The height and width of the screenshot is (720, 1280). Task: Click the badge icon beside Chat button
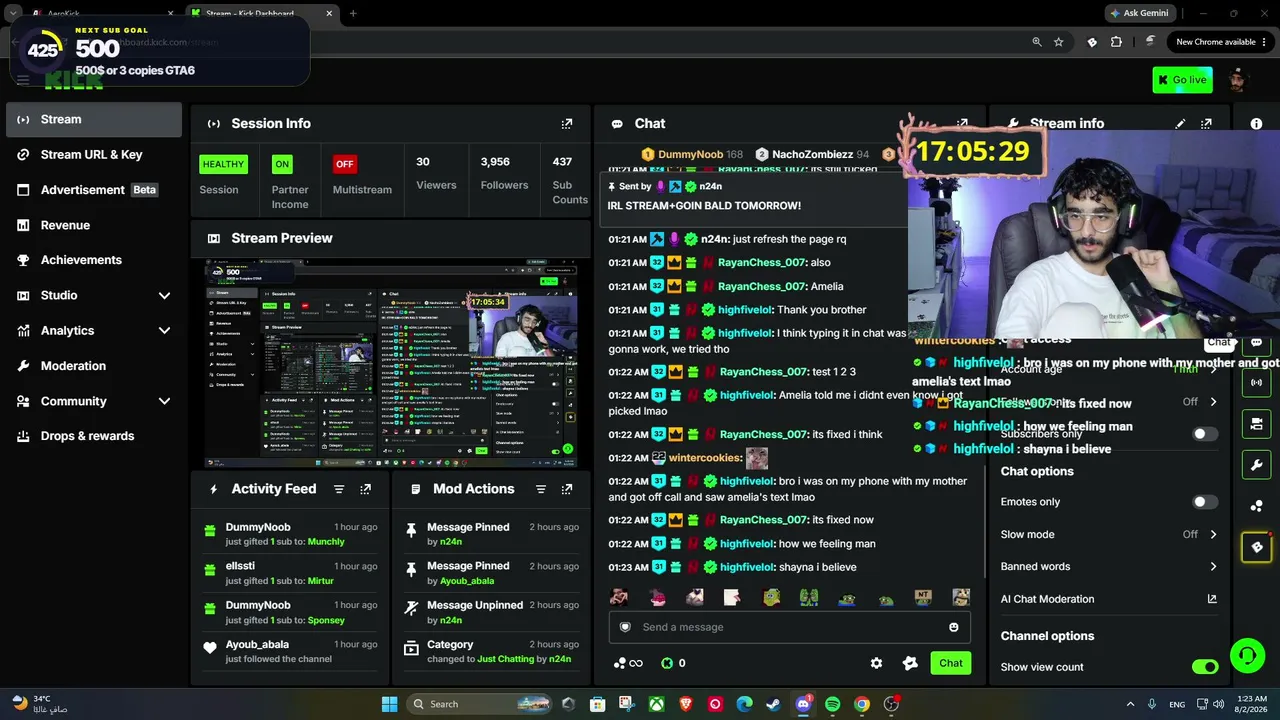tap(910, 663)
